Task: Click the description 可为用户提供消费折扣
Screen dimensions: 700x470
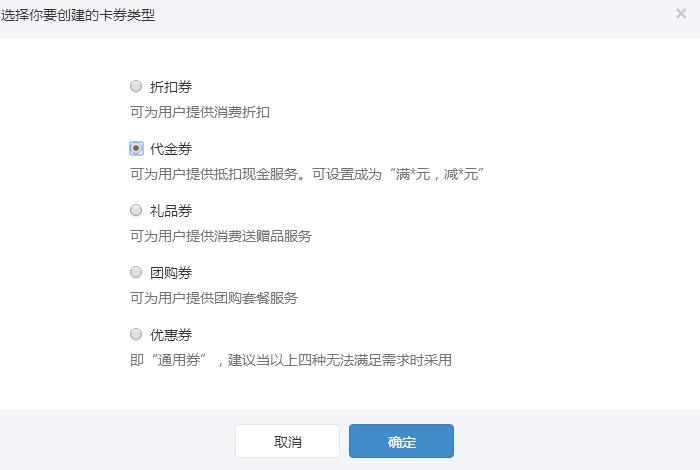Action: [x=200, y=112]
